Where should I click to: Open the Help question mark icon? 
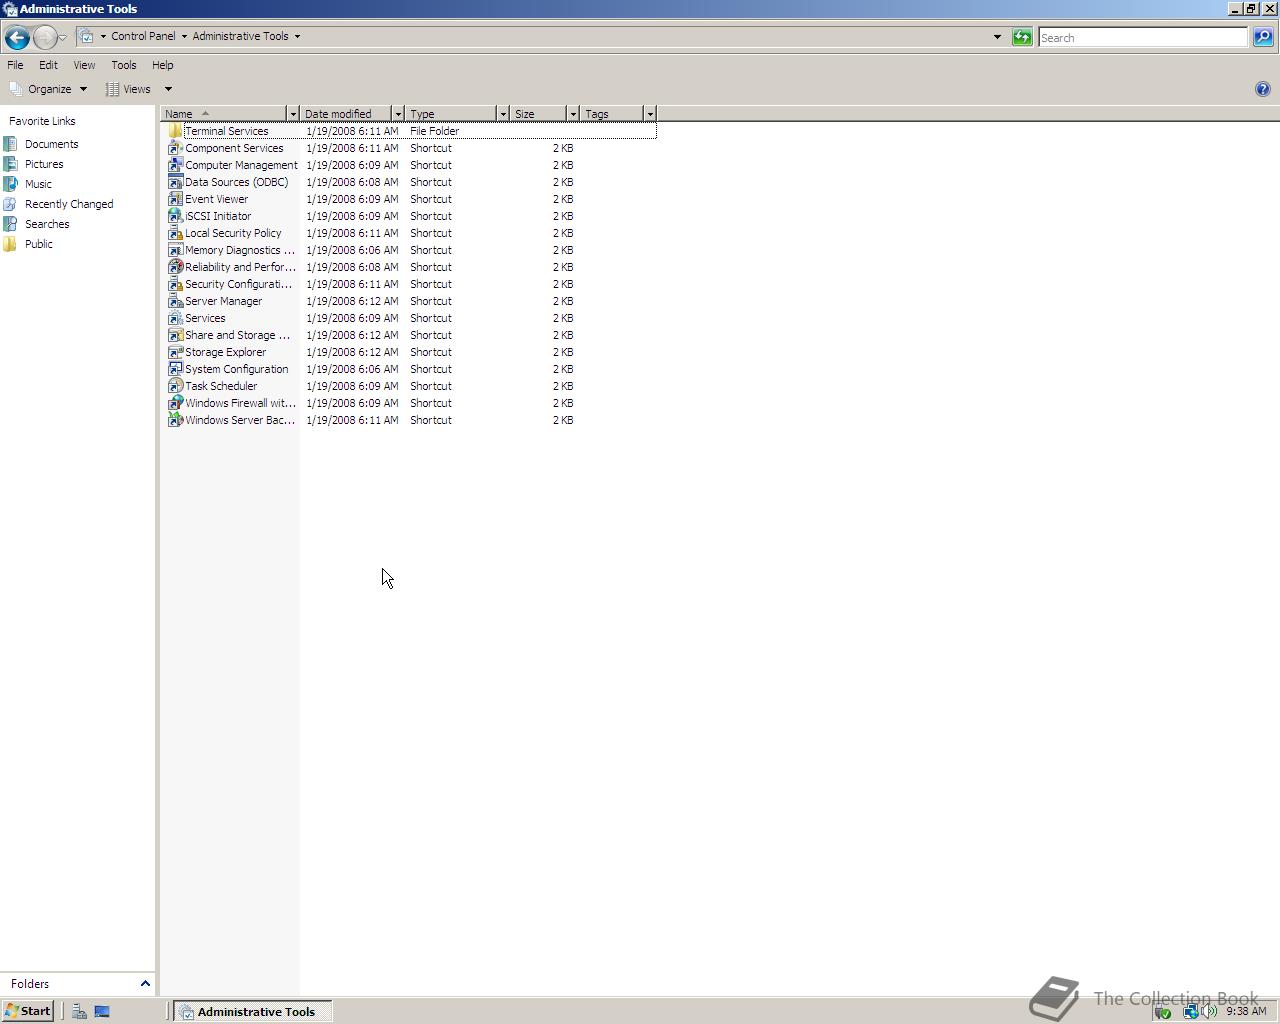[1262, 89]
